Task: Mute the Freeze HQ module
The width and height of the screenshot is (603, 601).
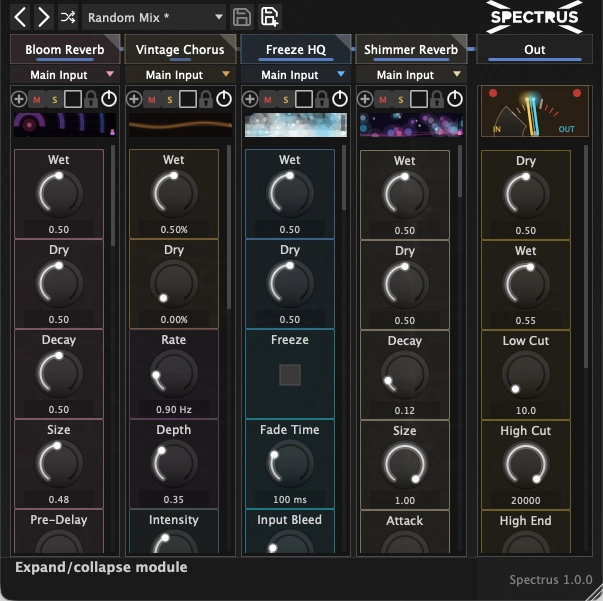Action: click(268, 100)
